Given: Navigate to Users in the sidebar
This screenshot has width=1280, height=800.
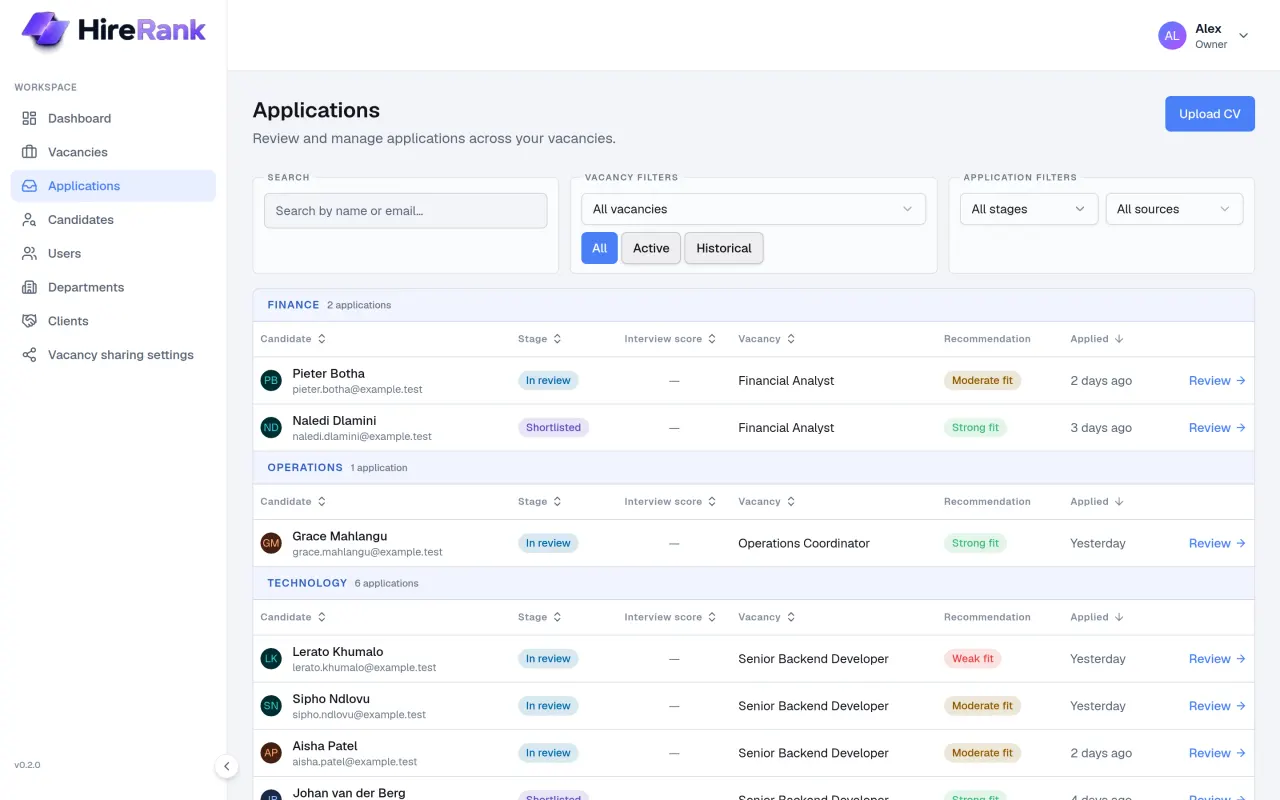Looking at the screenshot, I should tap(113, 254).
